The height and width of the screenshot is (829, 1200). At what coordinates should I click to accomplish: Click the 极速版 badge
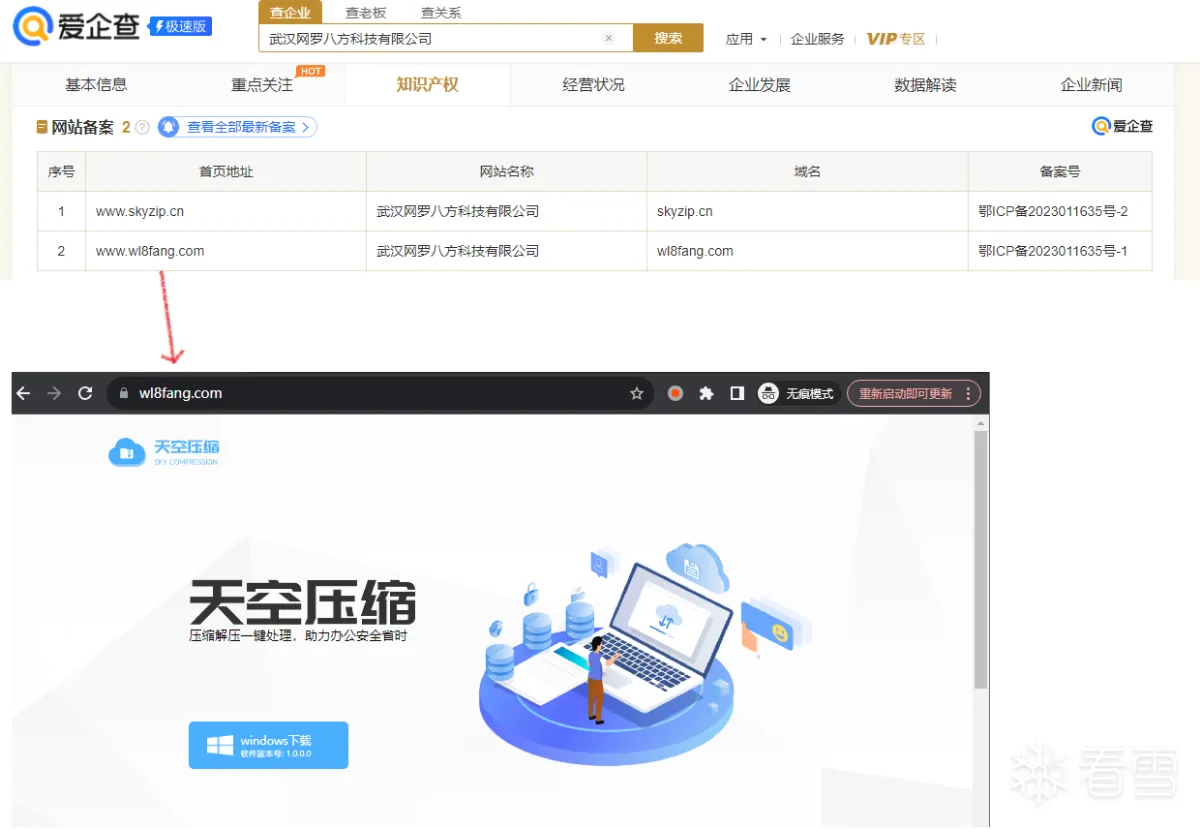tap(180, 27)
